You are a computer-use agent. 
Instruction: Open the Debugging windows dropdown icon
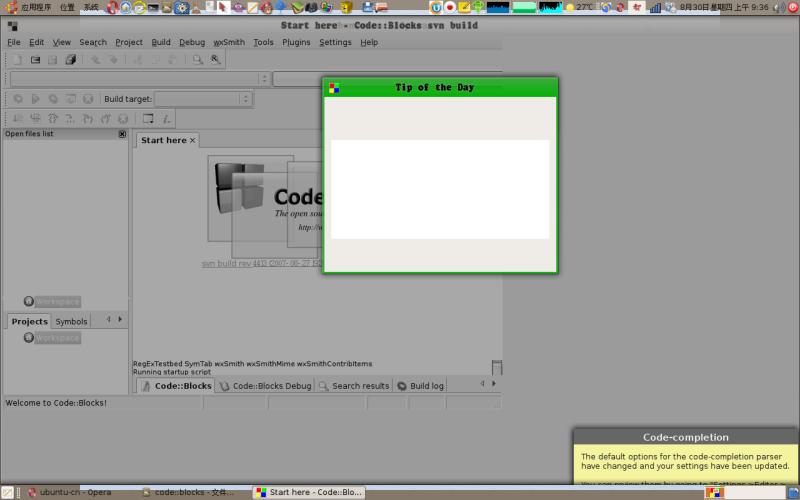(148, 118)
